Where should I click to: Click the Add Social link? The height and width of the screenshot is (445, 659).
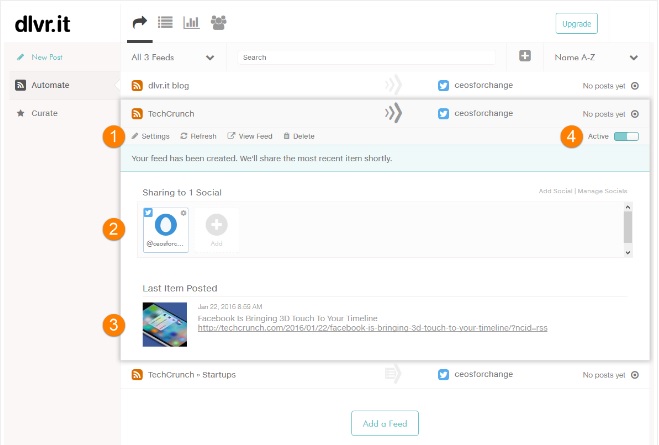[x=556, y=191]
